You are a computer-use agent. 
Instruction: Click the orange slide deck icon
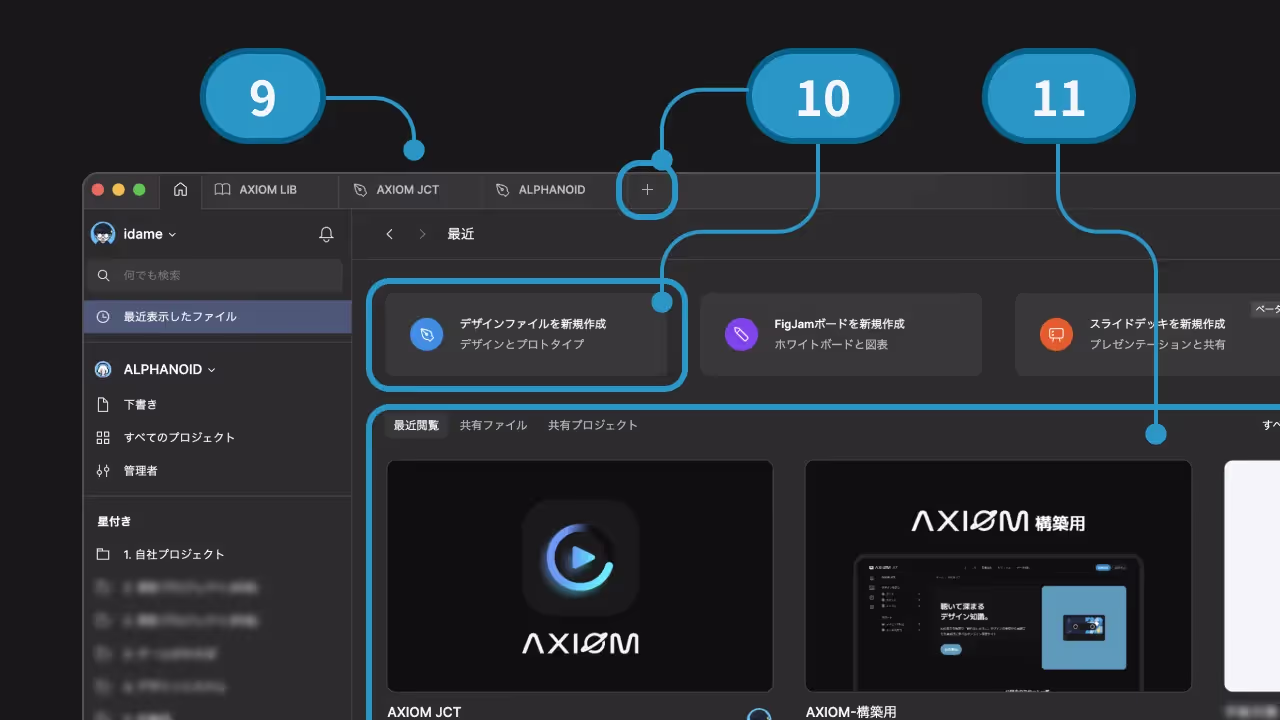(x=1056, y=334)
